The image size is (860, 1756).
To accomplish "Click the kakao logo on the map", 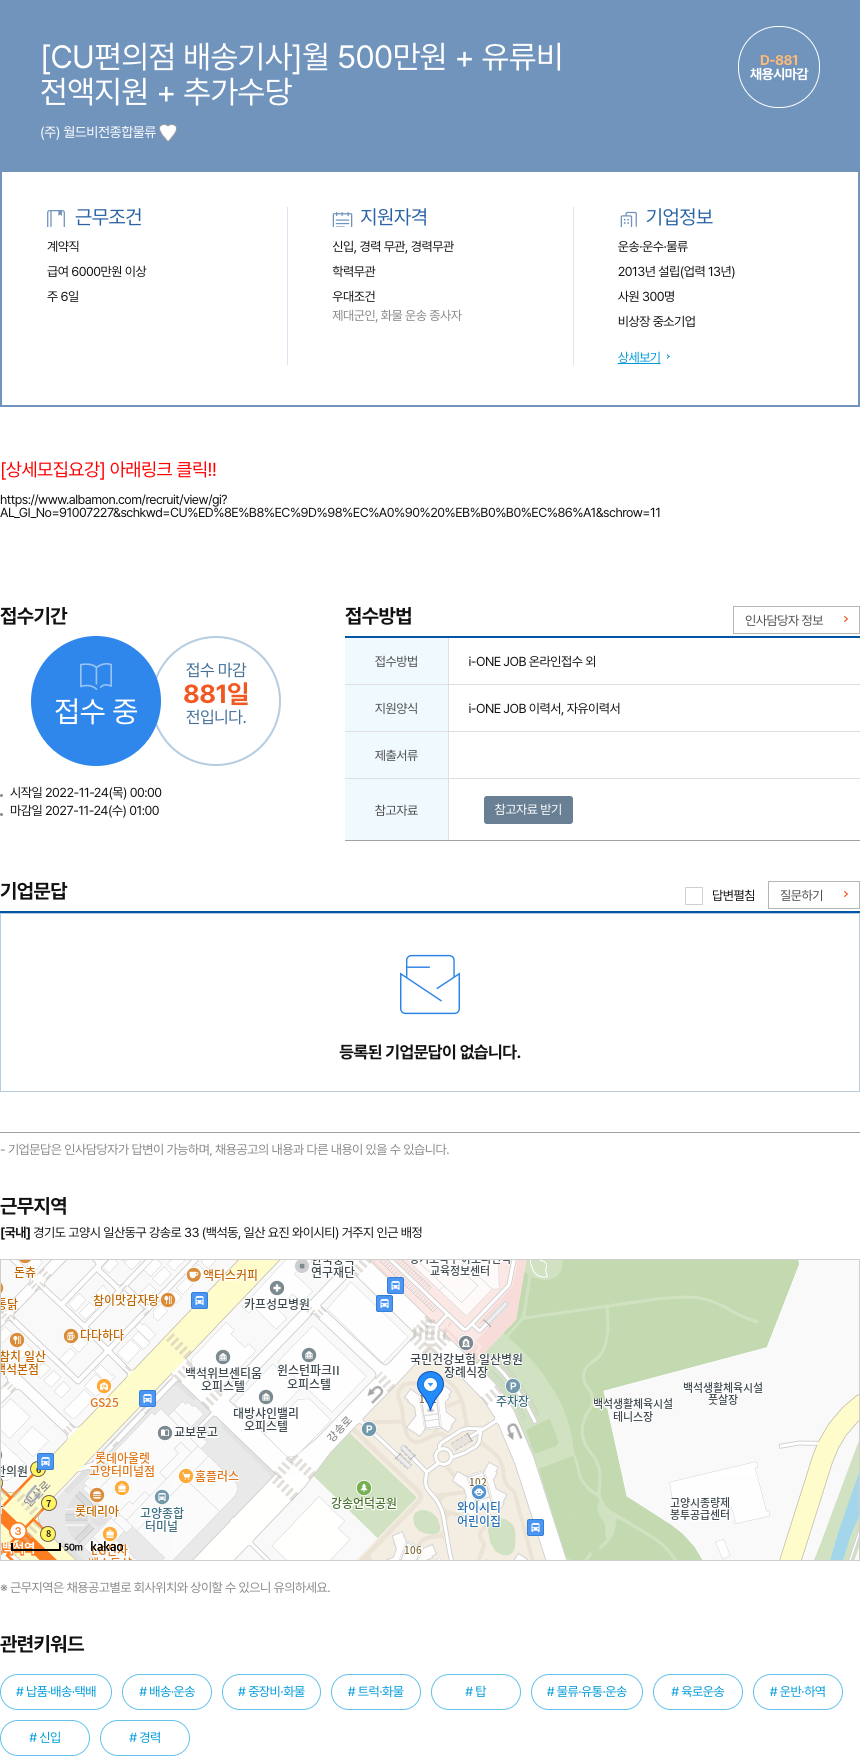I will (107, 1546).
